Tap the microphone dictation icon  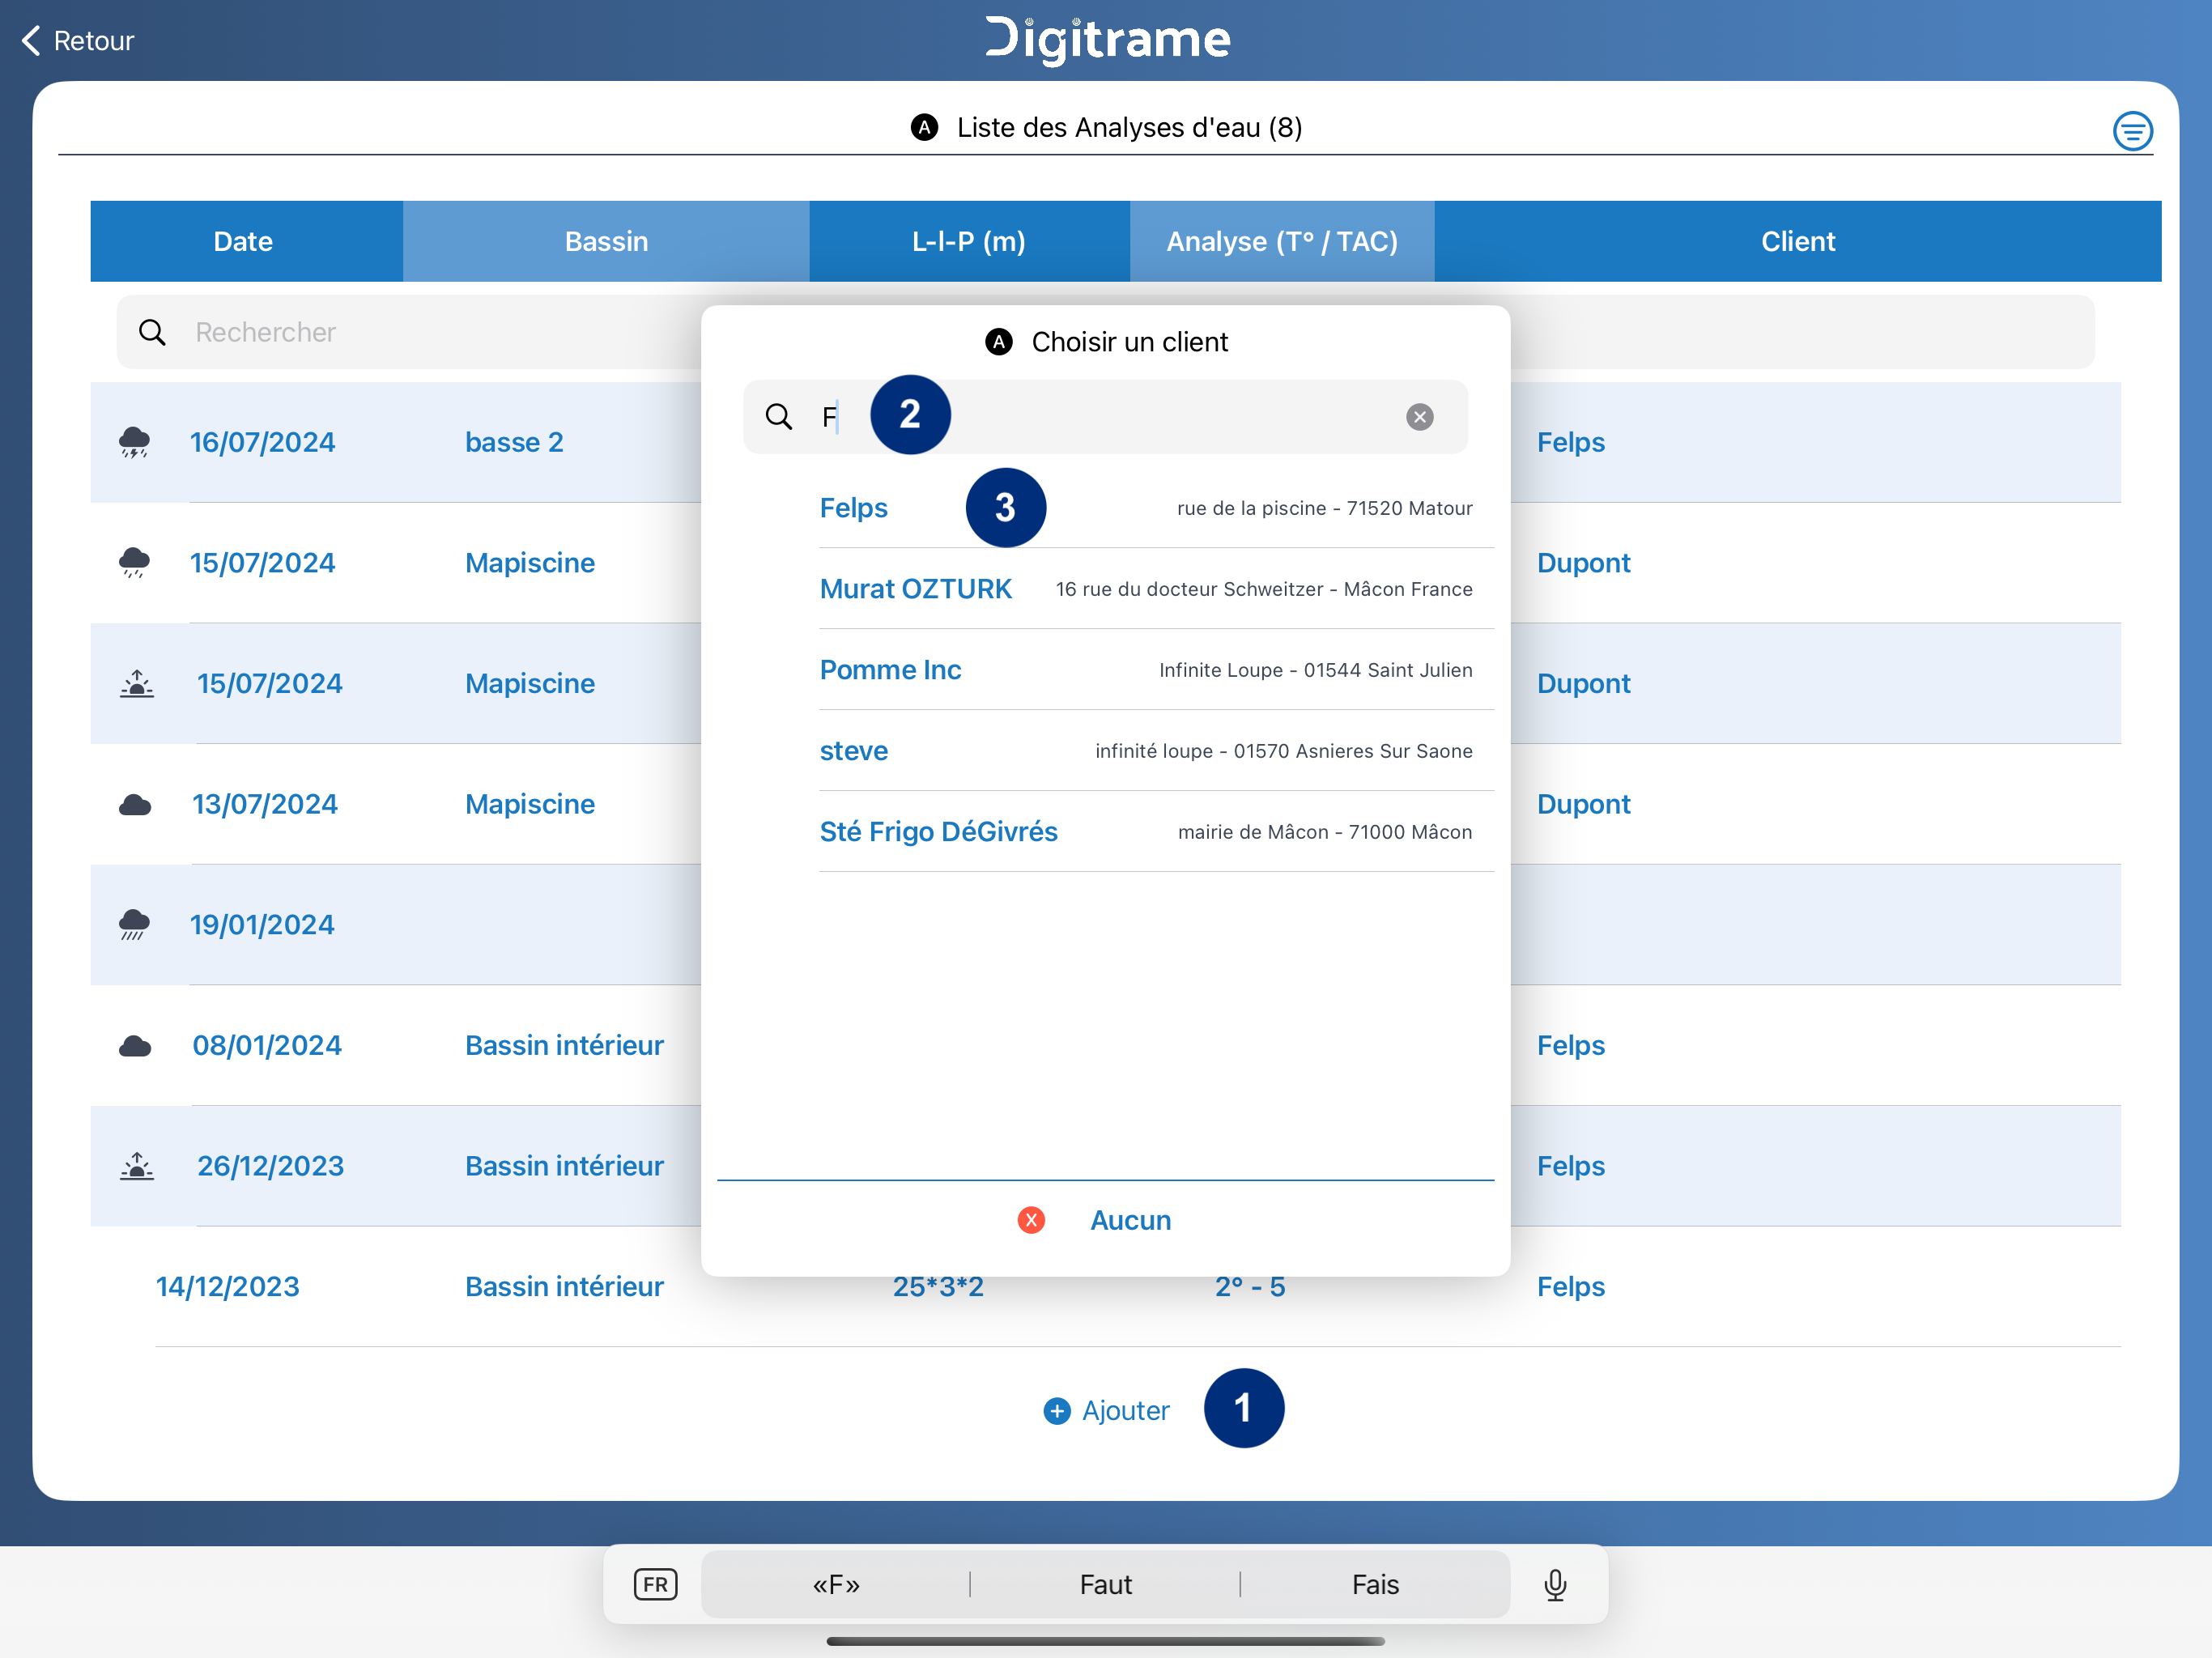click(x=1555, y=1585)
